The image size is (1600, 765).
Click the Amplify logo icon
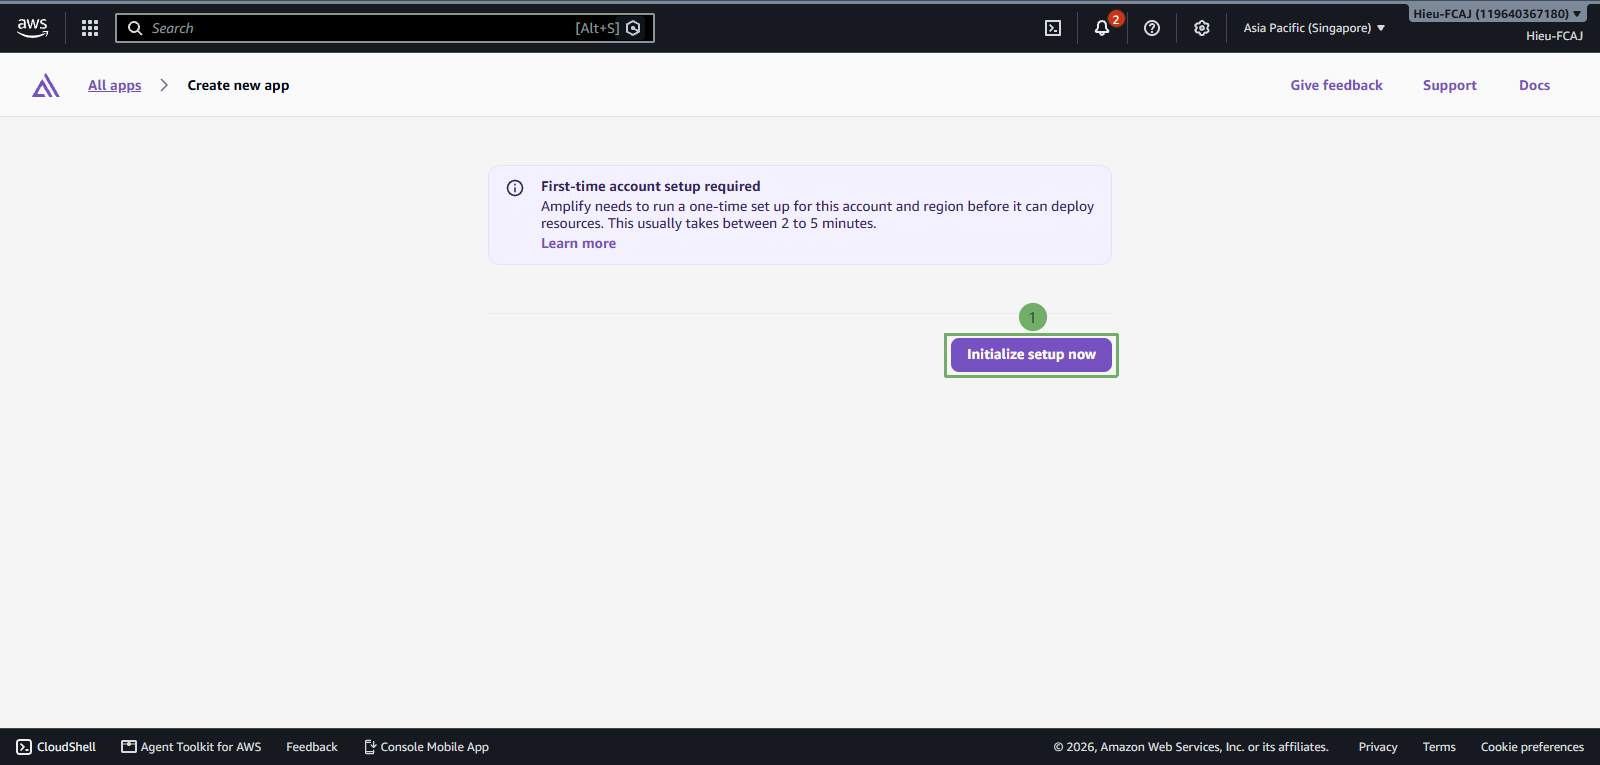pos(46,86)
